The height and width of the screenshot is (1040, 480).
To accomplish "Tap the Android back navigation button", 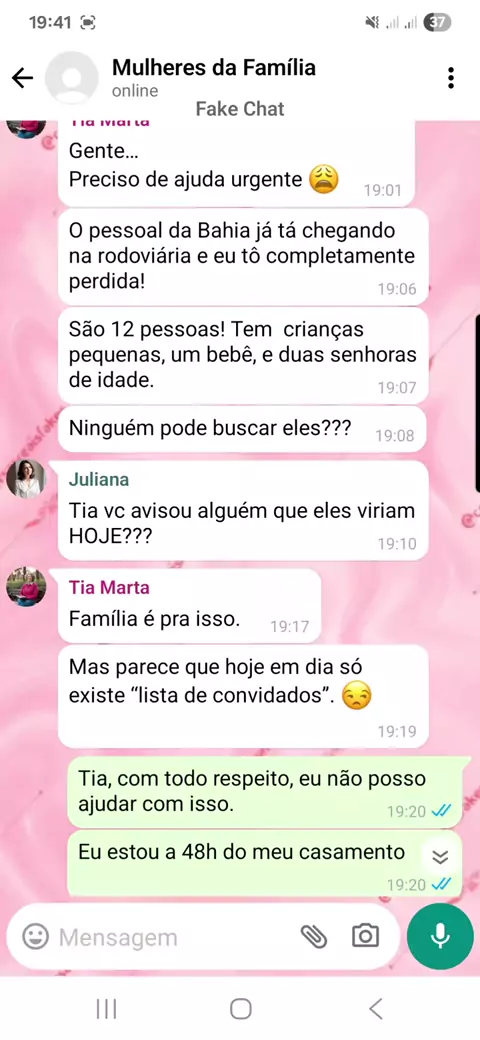I will click(375, 1009).
